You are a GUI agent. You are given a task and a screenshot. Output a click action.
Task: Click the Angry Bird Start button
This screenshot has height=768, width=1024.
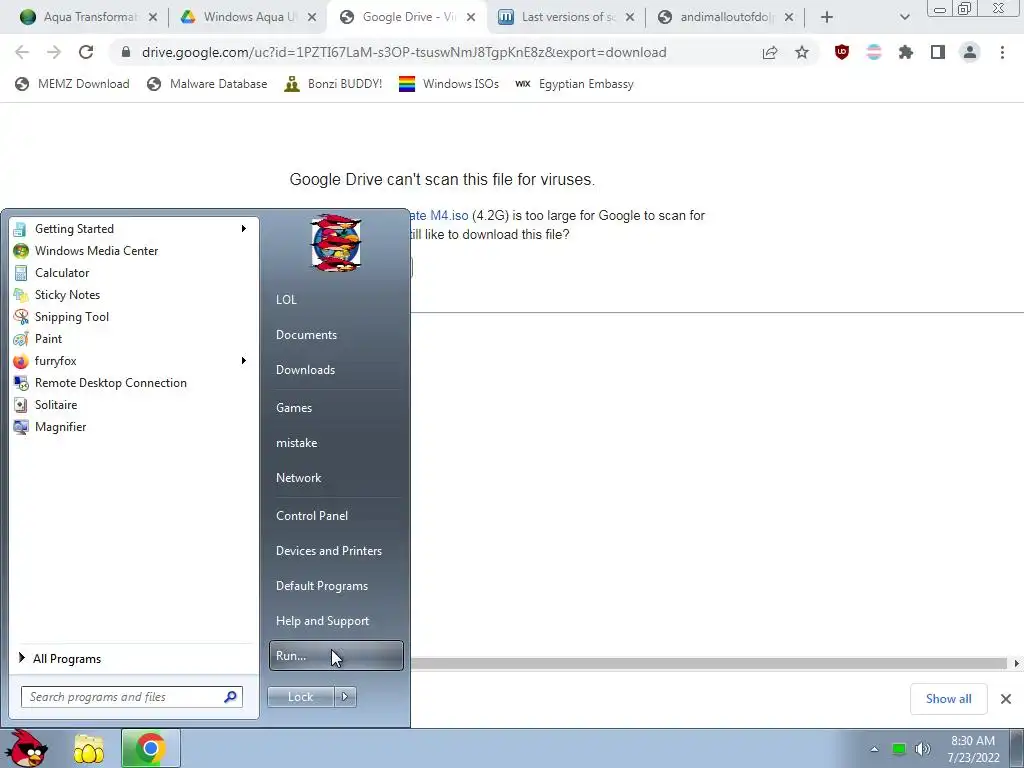click(26, 748)
